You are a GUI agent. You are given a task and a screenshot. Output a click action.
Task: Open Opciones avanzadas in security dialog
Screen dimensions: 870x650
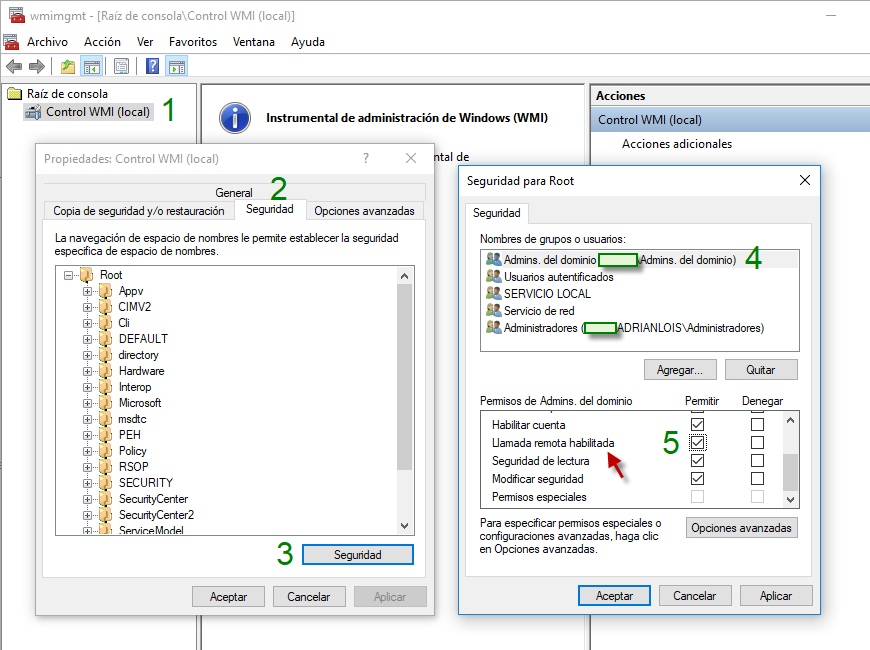[x=741, y=528]
